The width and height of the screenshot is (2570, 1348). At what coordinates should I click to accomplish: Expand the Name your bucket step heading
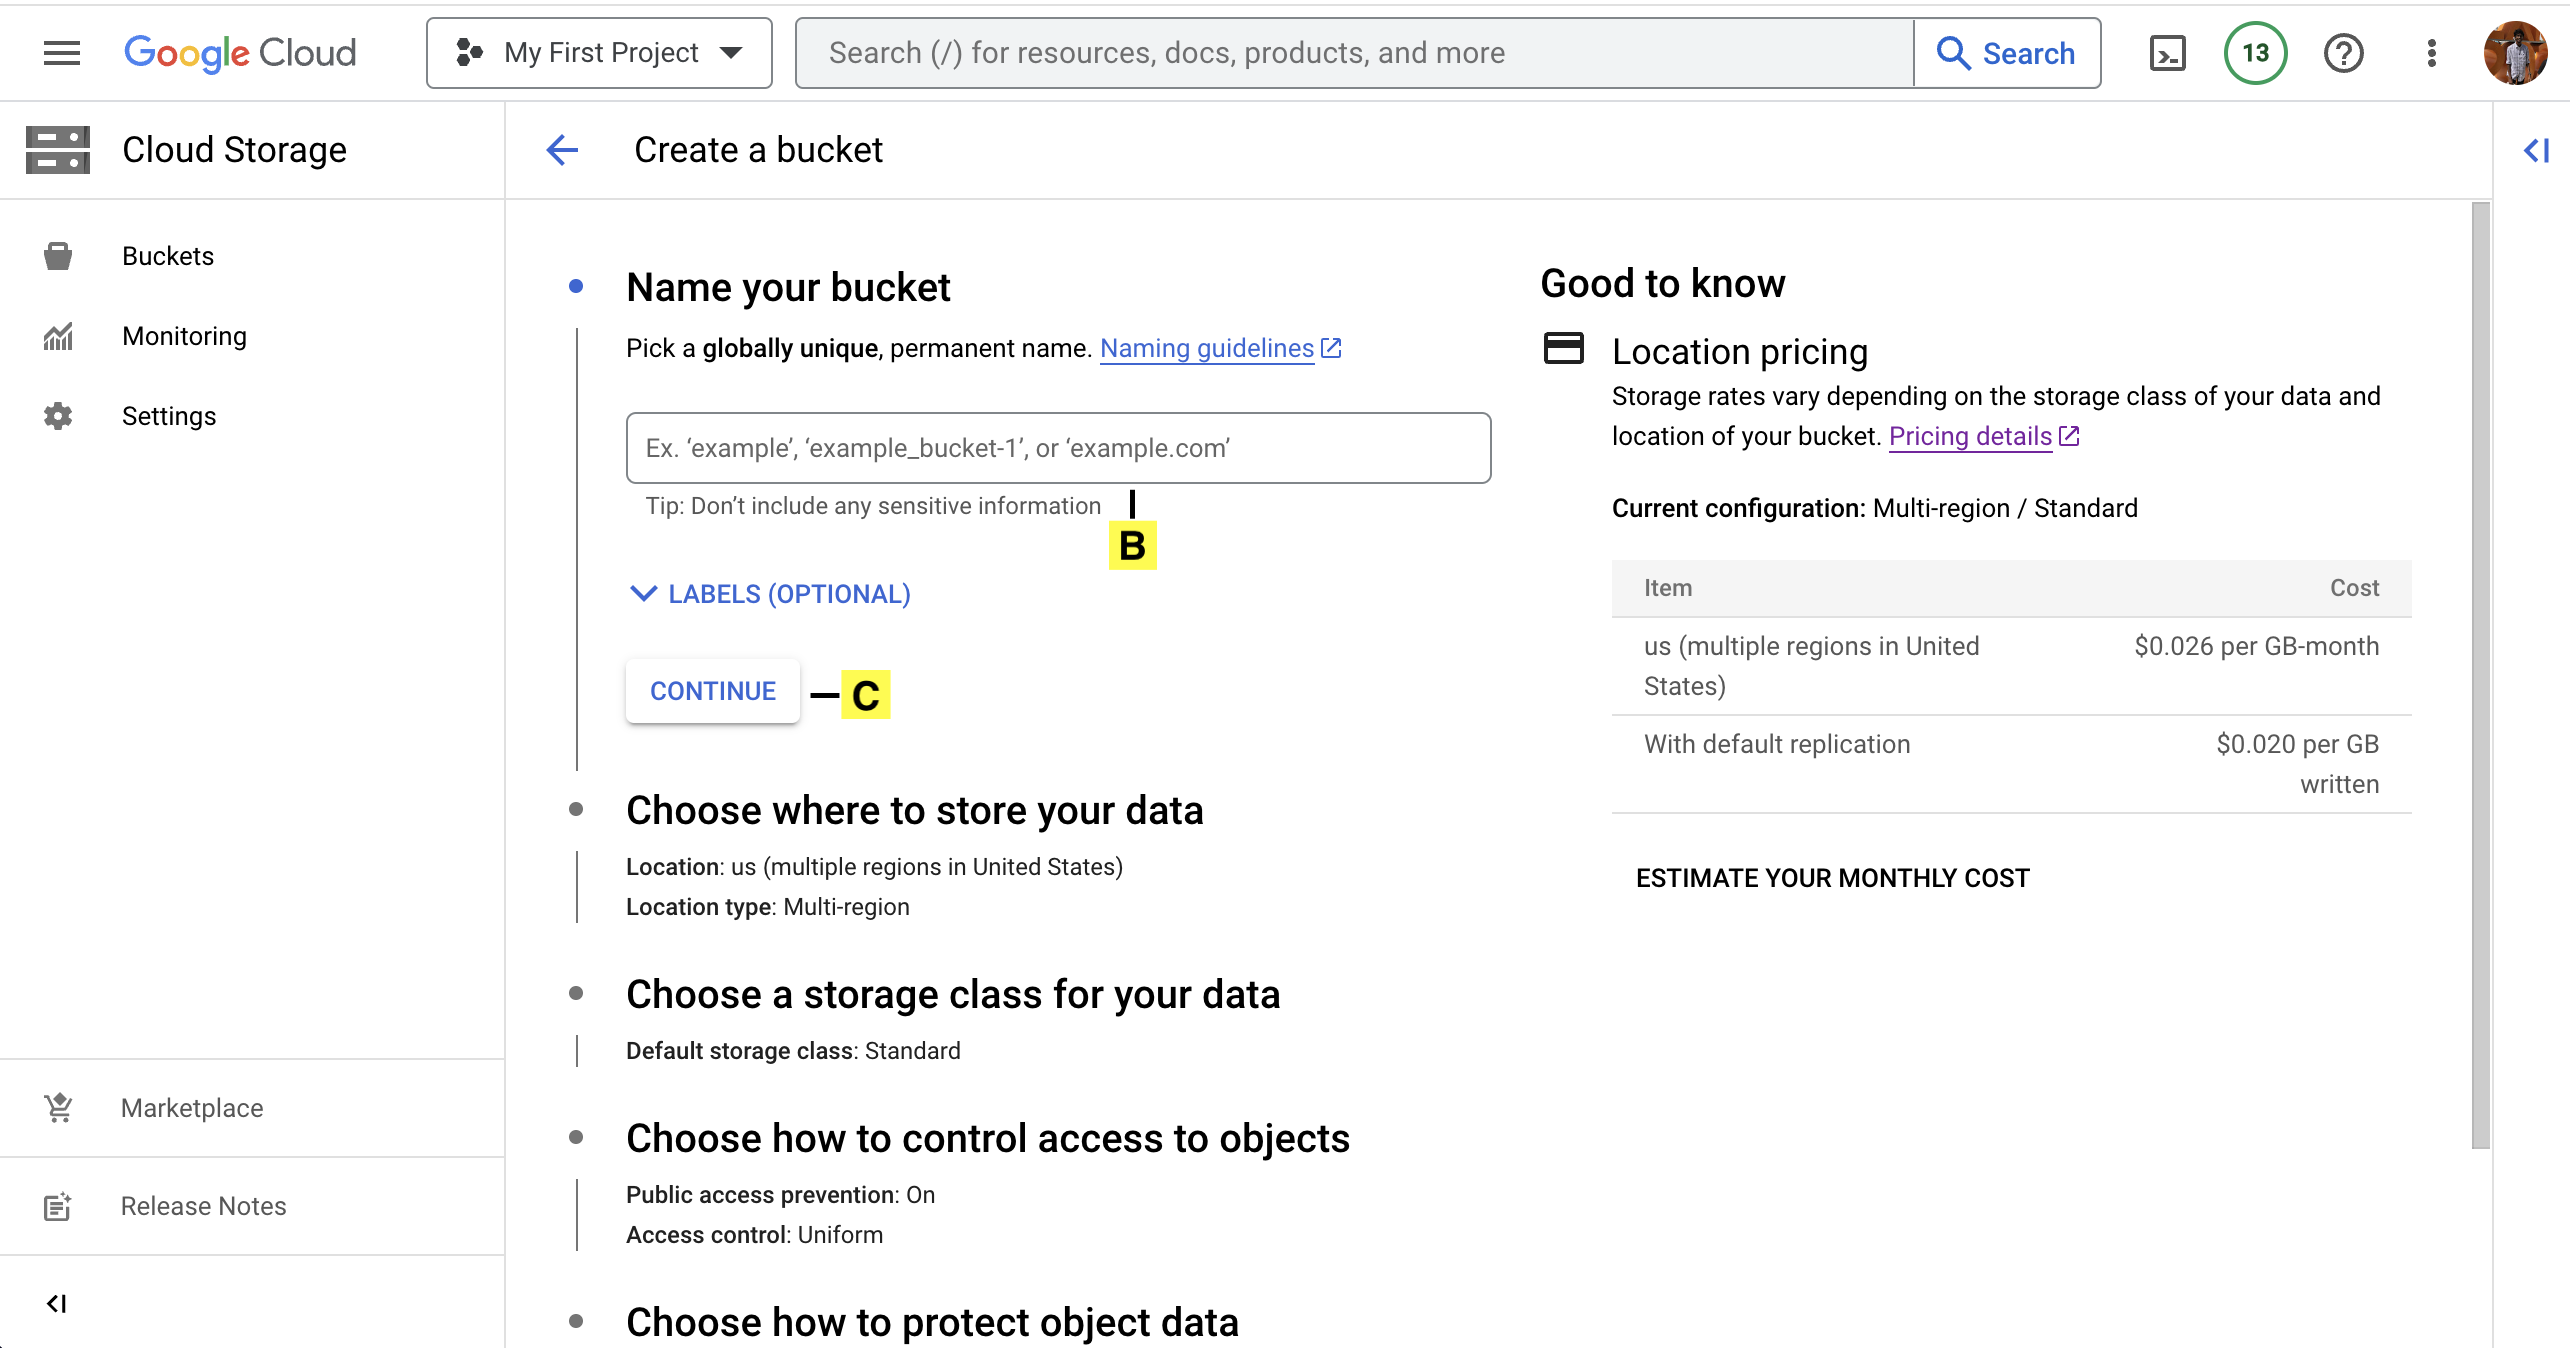click(x=788, y=287)
